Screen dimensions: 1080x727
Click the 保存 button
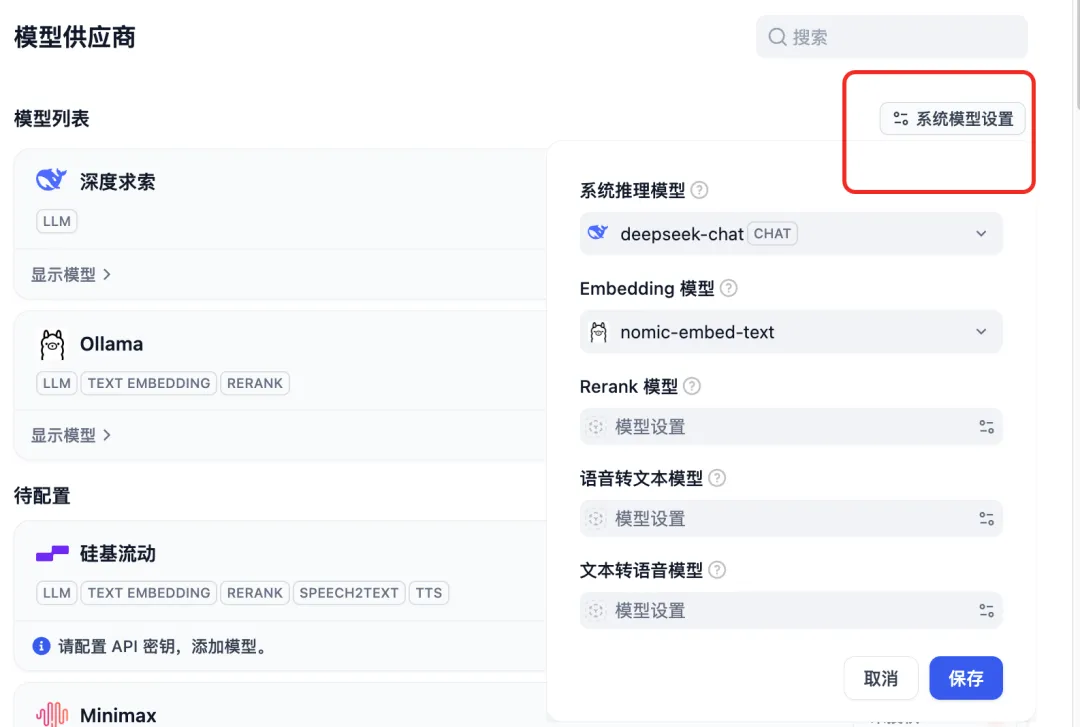(966, 678)
